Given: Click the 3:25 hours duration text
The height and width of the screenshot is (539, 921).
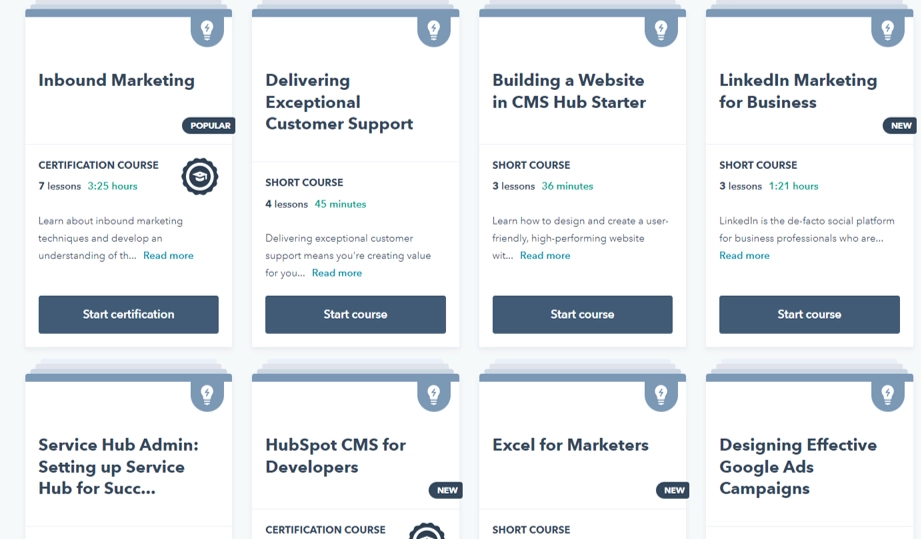Looking at the screenshot, I should (x=112, y=186).
